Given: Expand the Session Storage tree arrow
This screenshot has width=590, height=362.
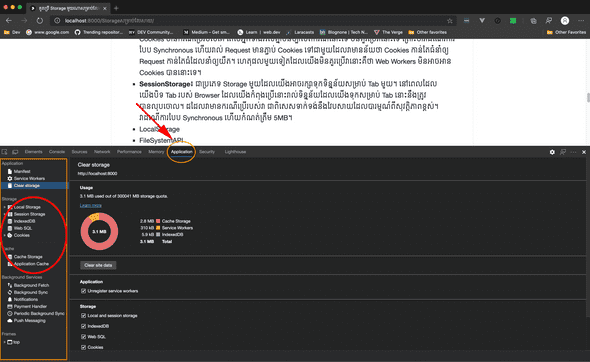Looking at the screenshot, I should tap(4, 214).
